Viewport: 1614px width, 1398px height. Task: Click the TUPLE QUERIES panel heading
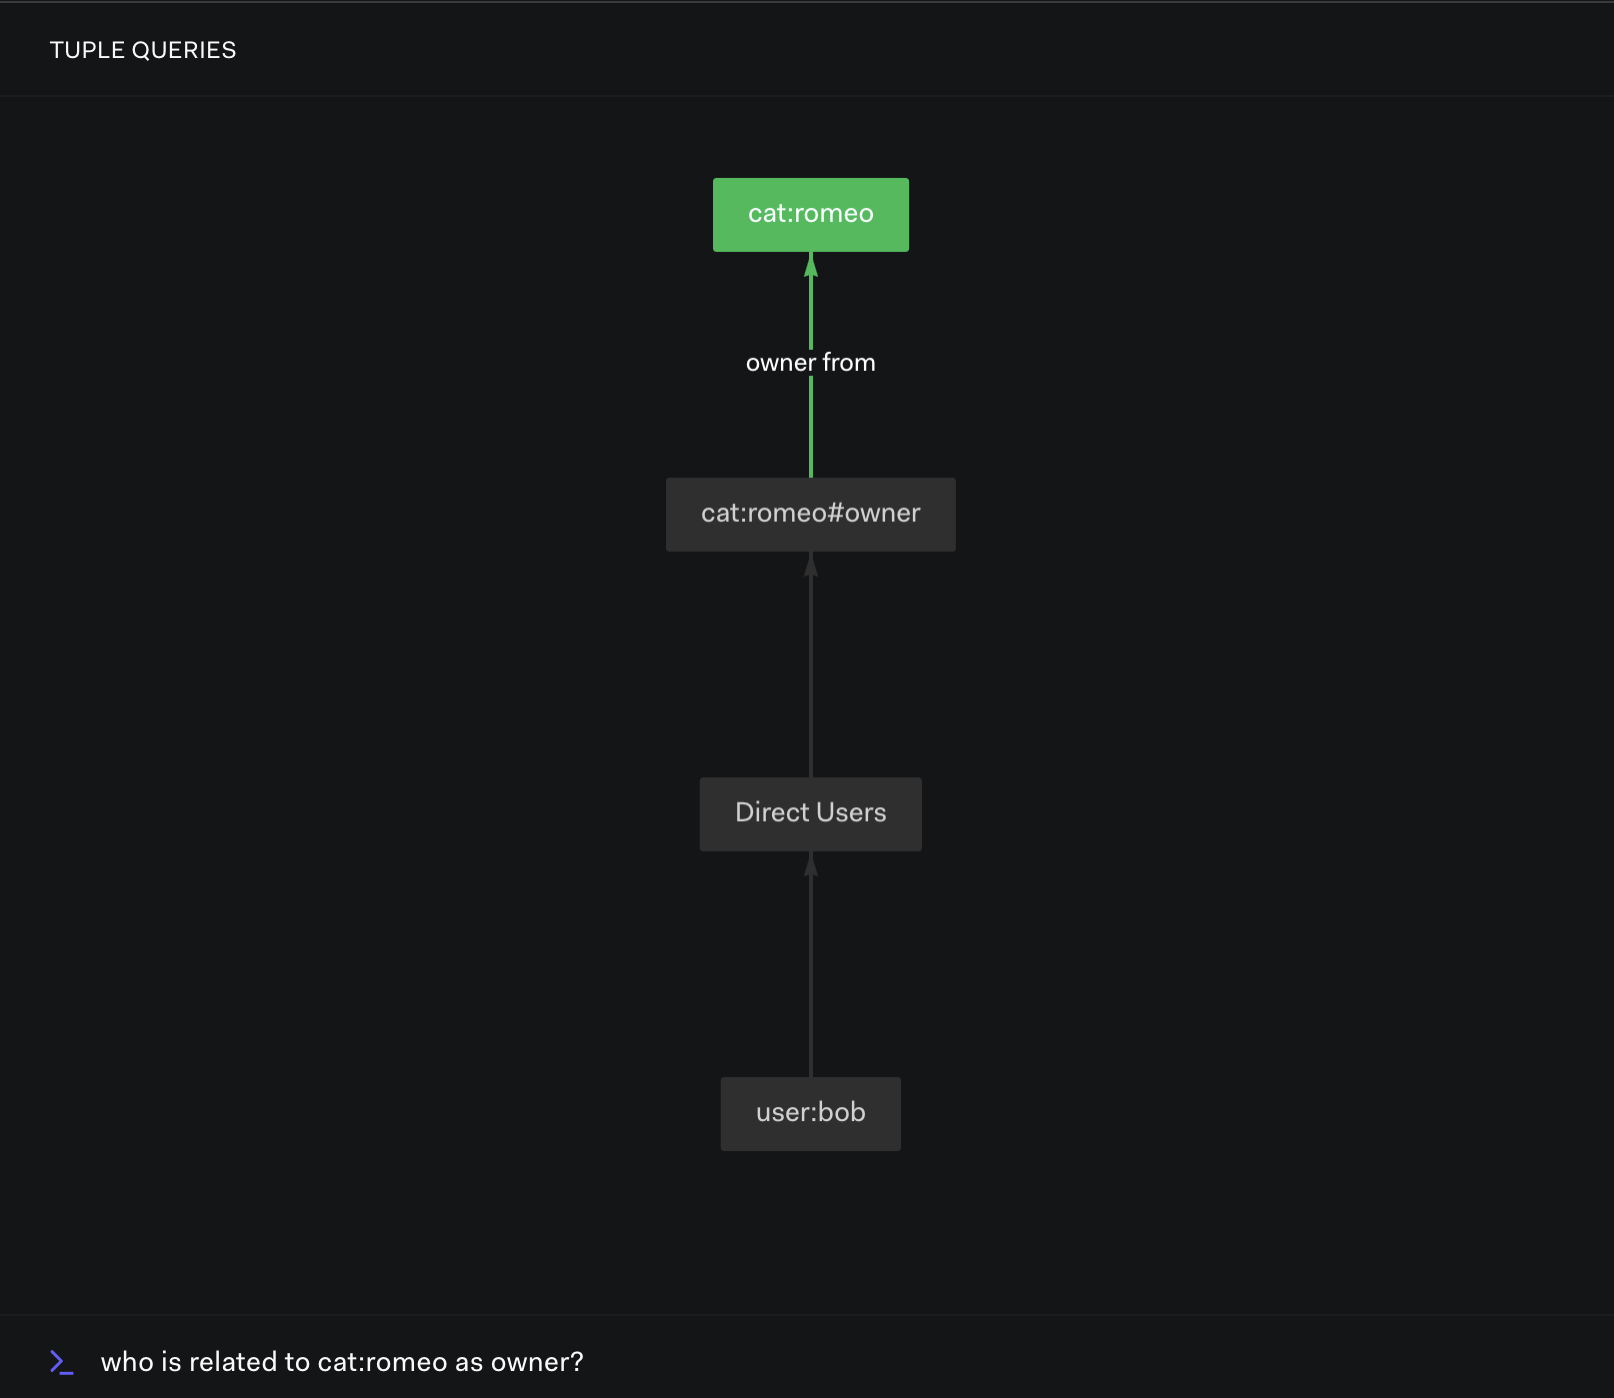click(143, 50)
